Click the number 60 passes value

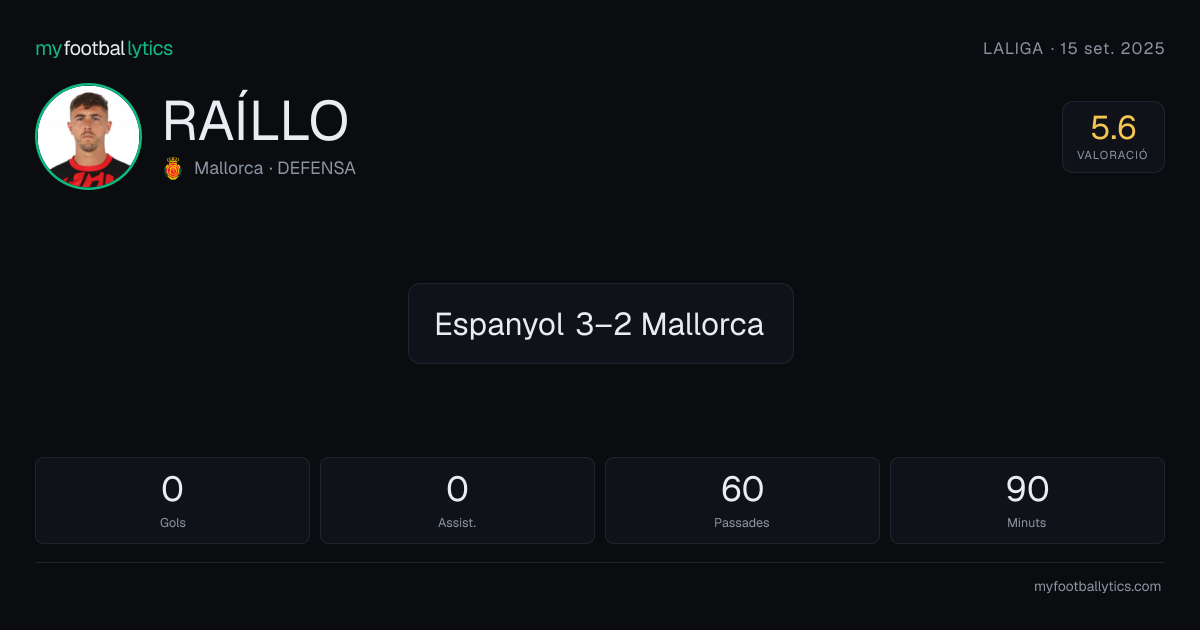point(742,489)
